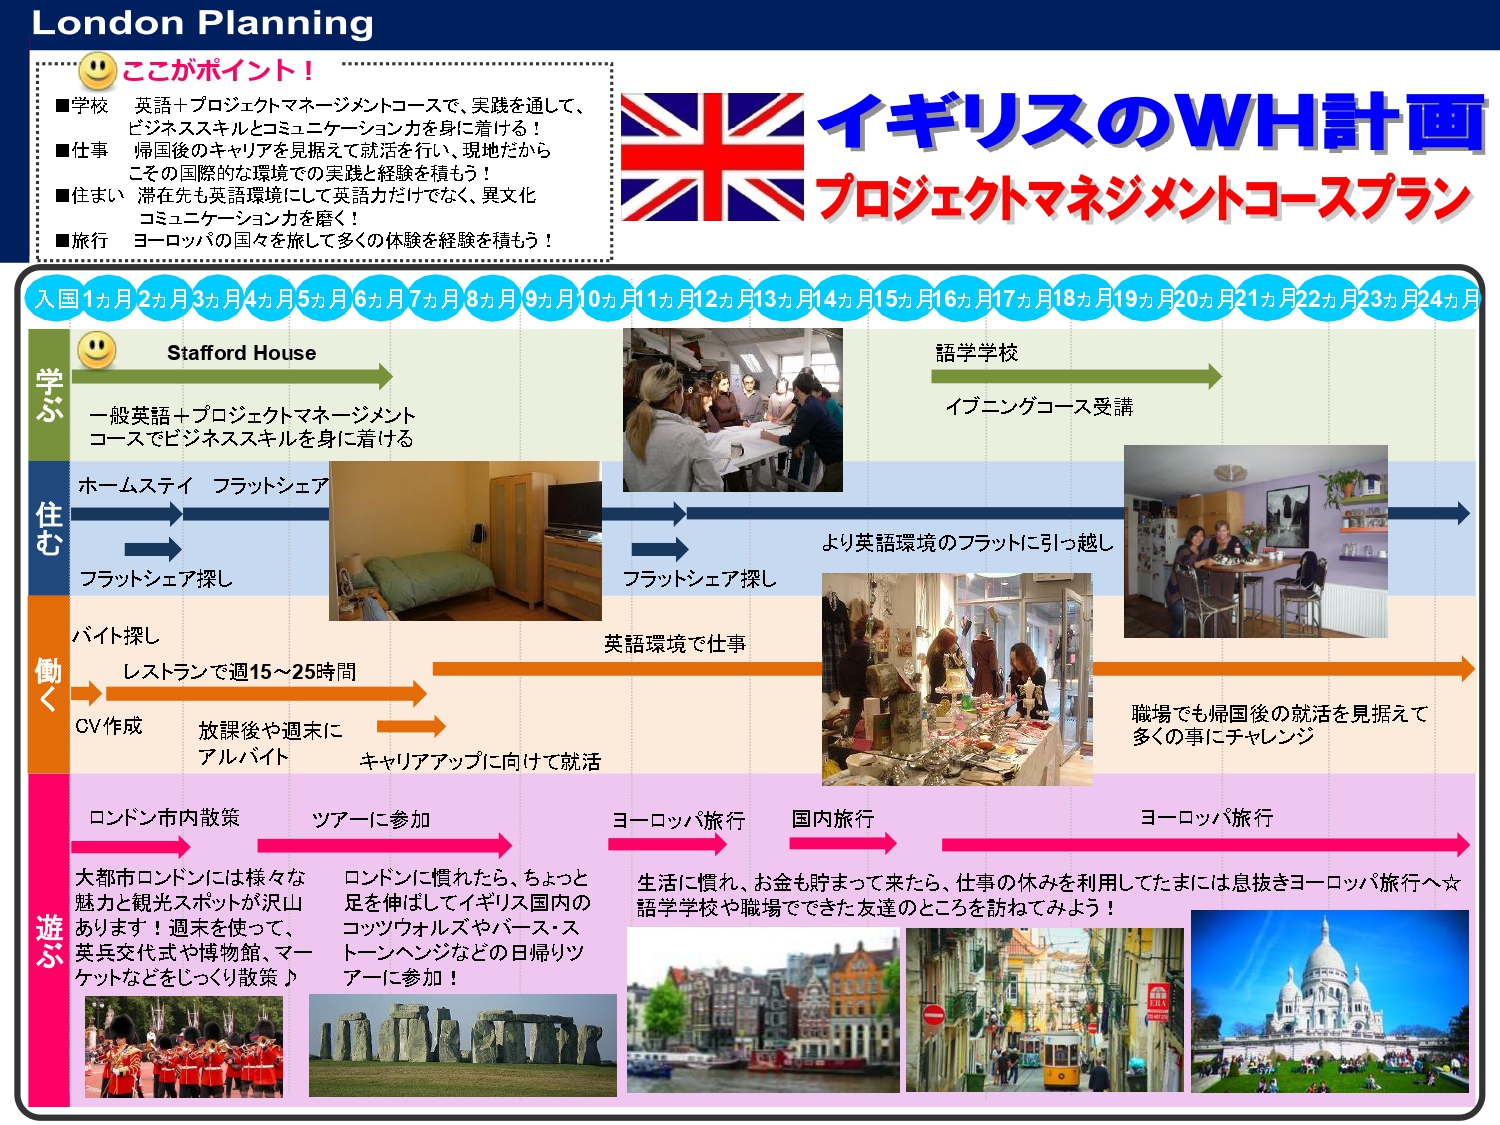Click the green arrow under Stafford House
The image size is (1500, 1125).
[232, 377]
